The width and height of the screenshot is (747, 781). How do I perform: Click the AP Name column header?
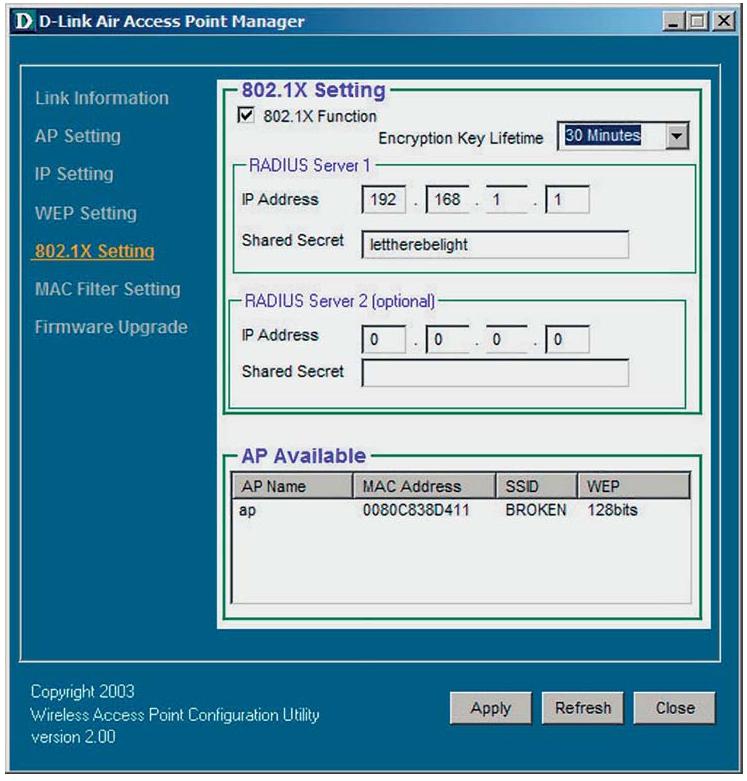coord(292,486)
